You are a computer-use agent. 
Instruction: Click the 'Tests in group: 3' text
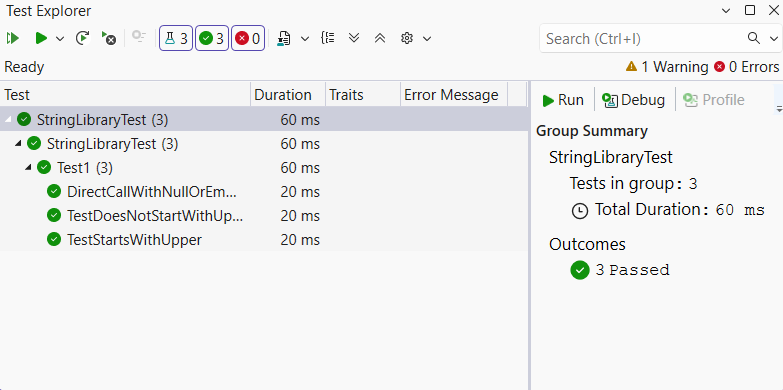coord(633,184)
